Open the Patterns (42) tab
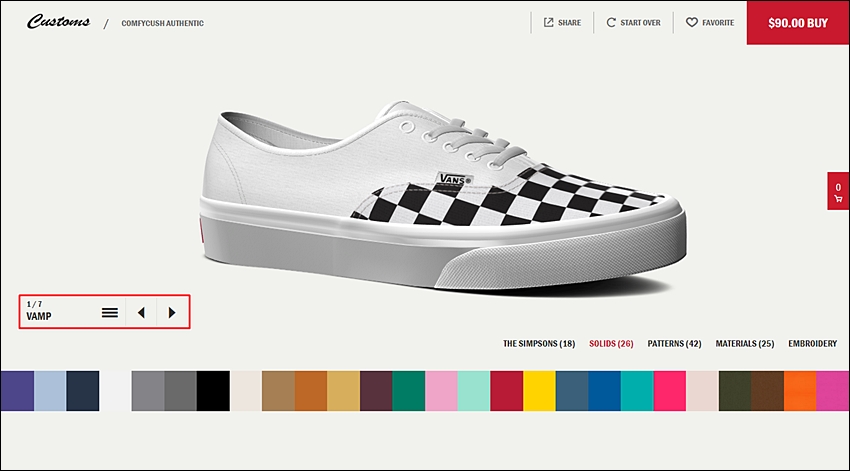Image resolution: width=850 pixels, height=471 pixels. tap(674, 344)
